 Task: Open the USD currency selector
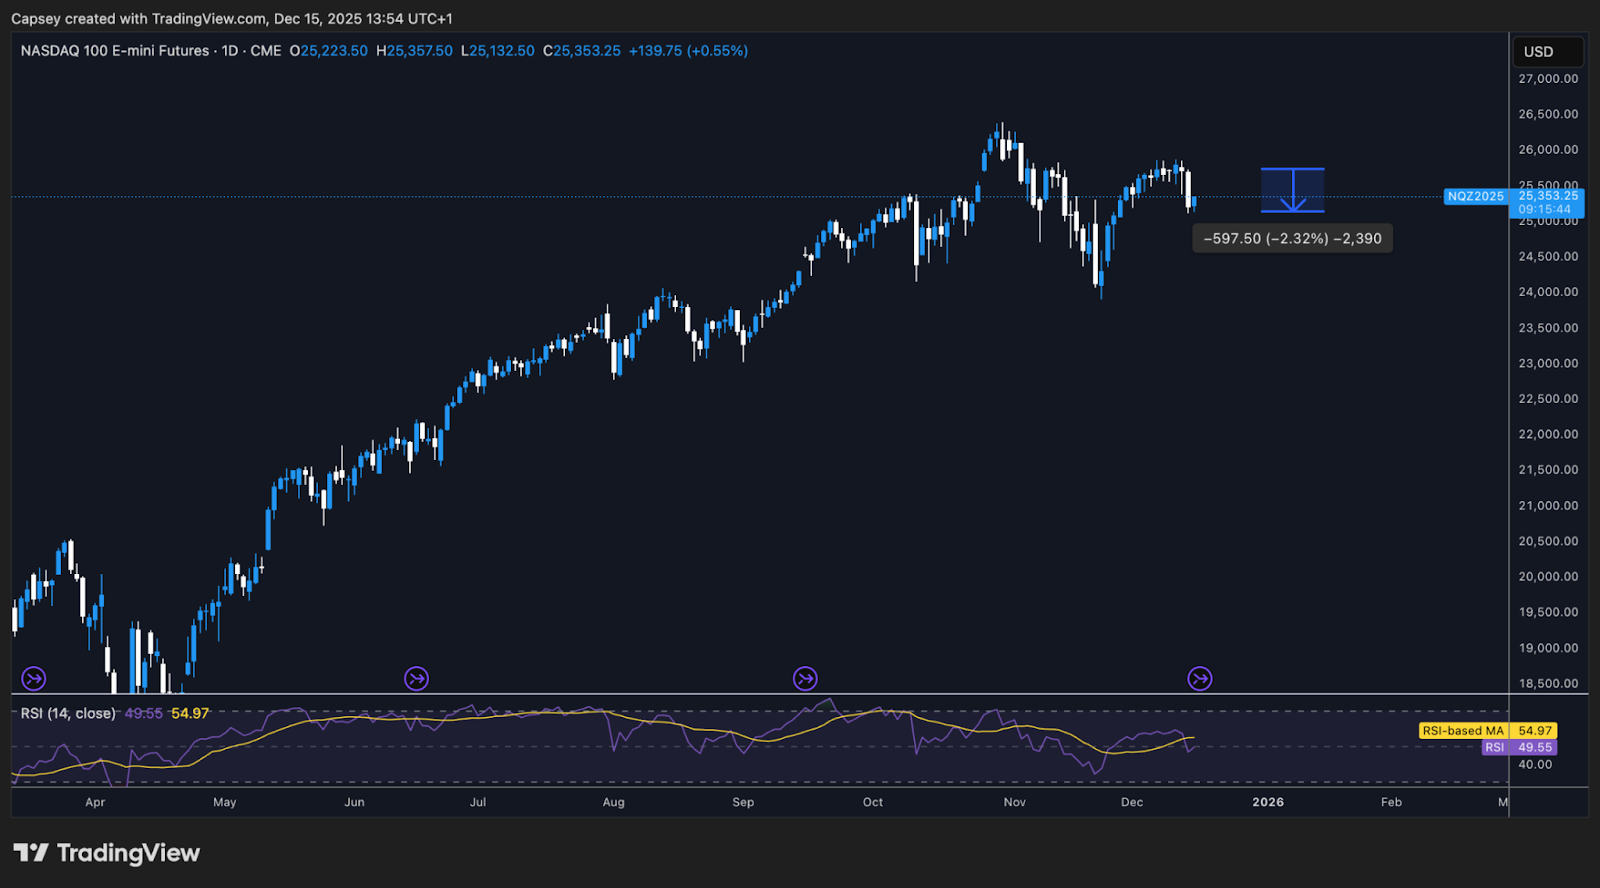coord(1538,52)
